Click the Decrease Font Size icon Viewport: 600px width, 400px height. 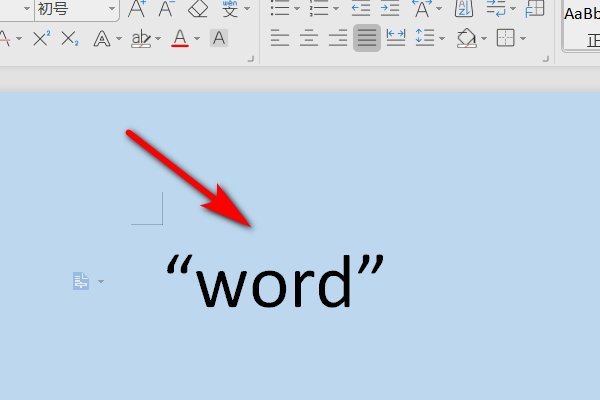pos(166,9)
